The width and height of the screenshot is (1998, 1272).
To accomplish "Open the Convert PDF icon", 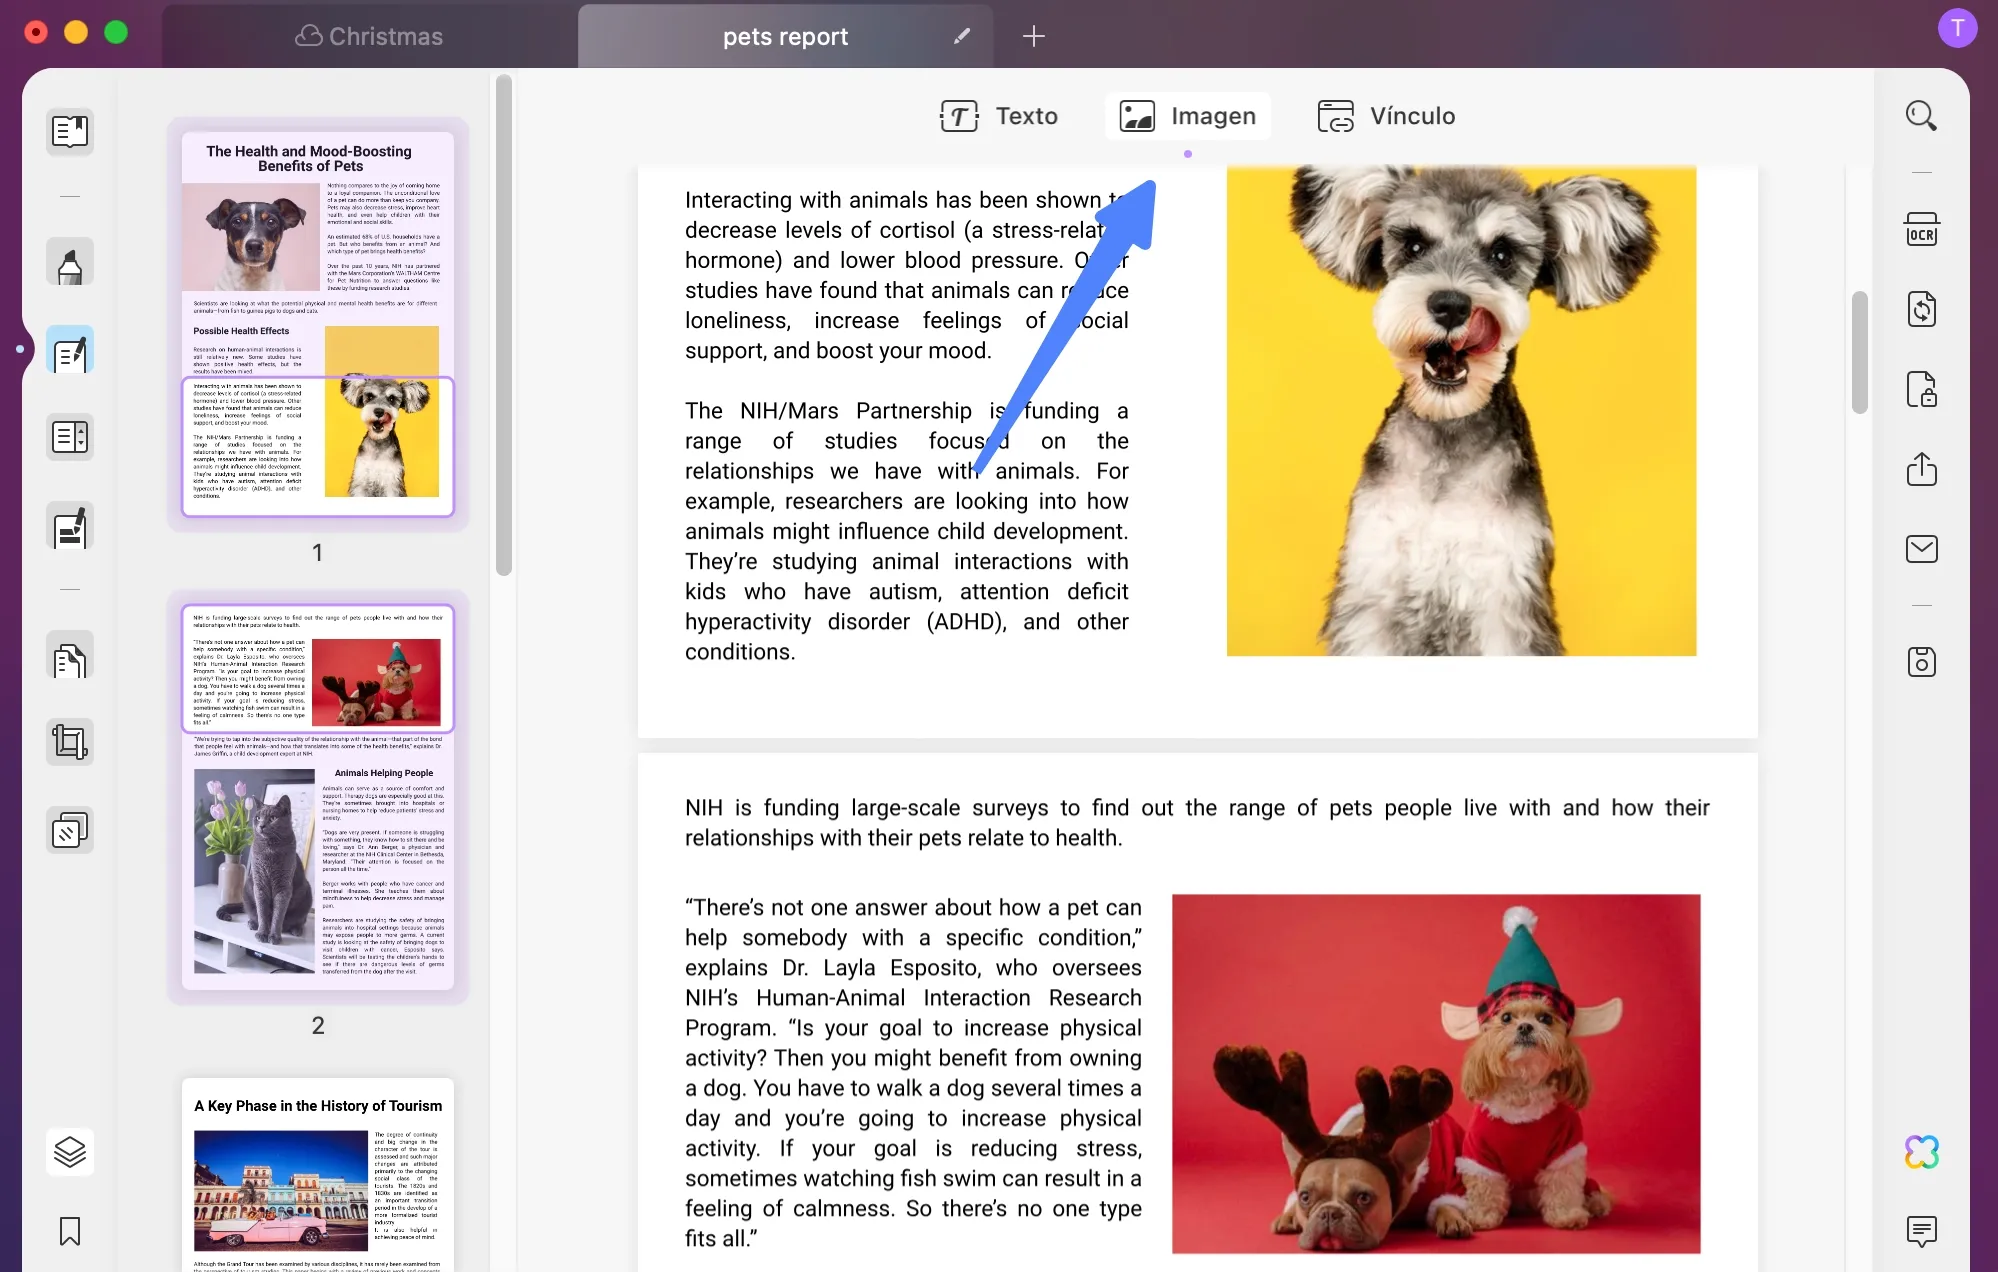I will pos(1921,309).
